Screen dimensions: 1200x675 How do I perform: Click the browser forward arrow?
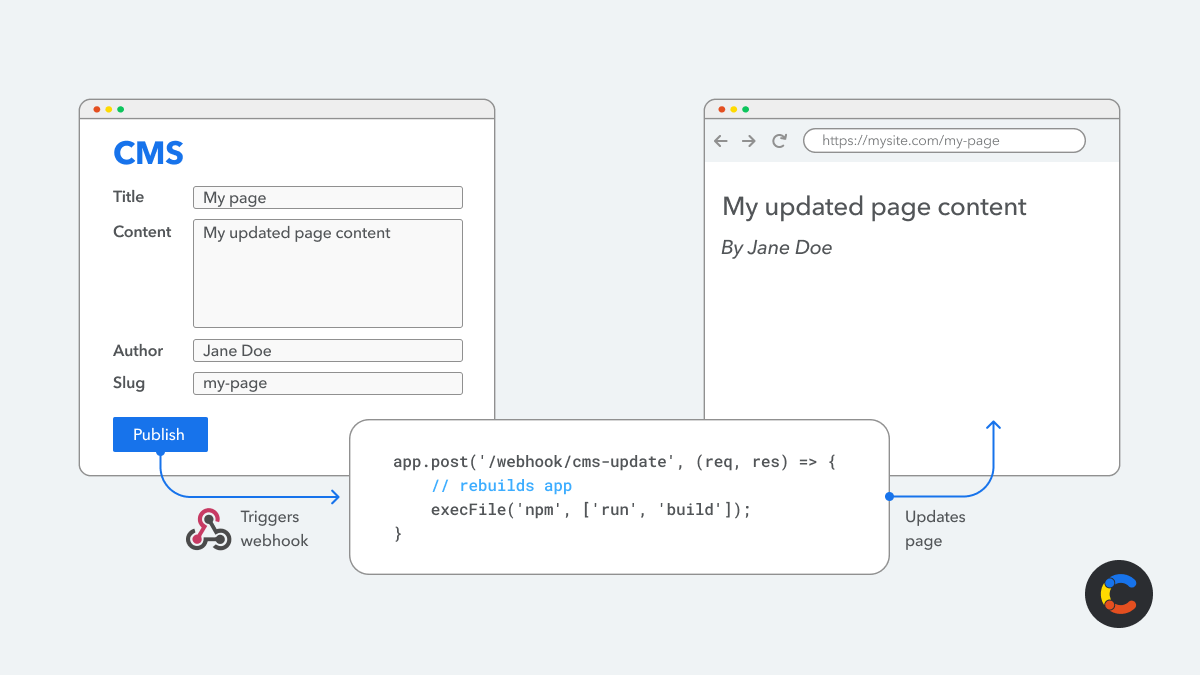[749, 141]
